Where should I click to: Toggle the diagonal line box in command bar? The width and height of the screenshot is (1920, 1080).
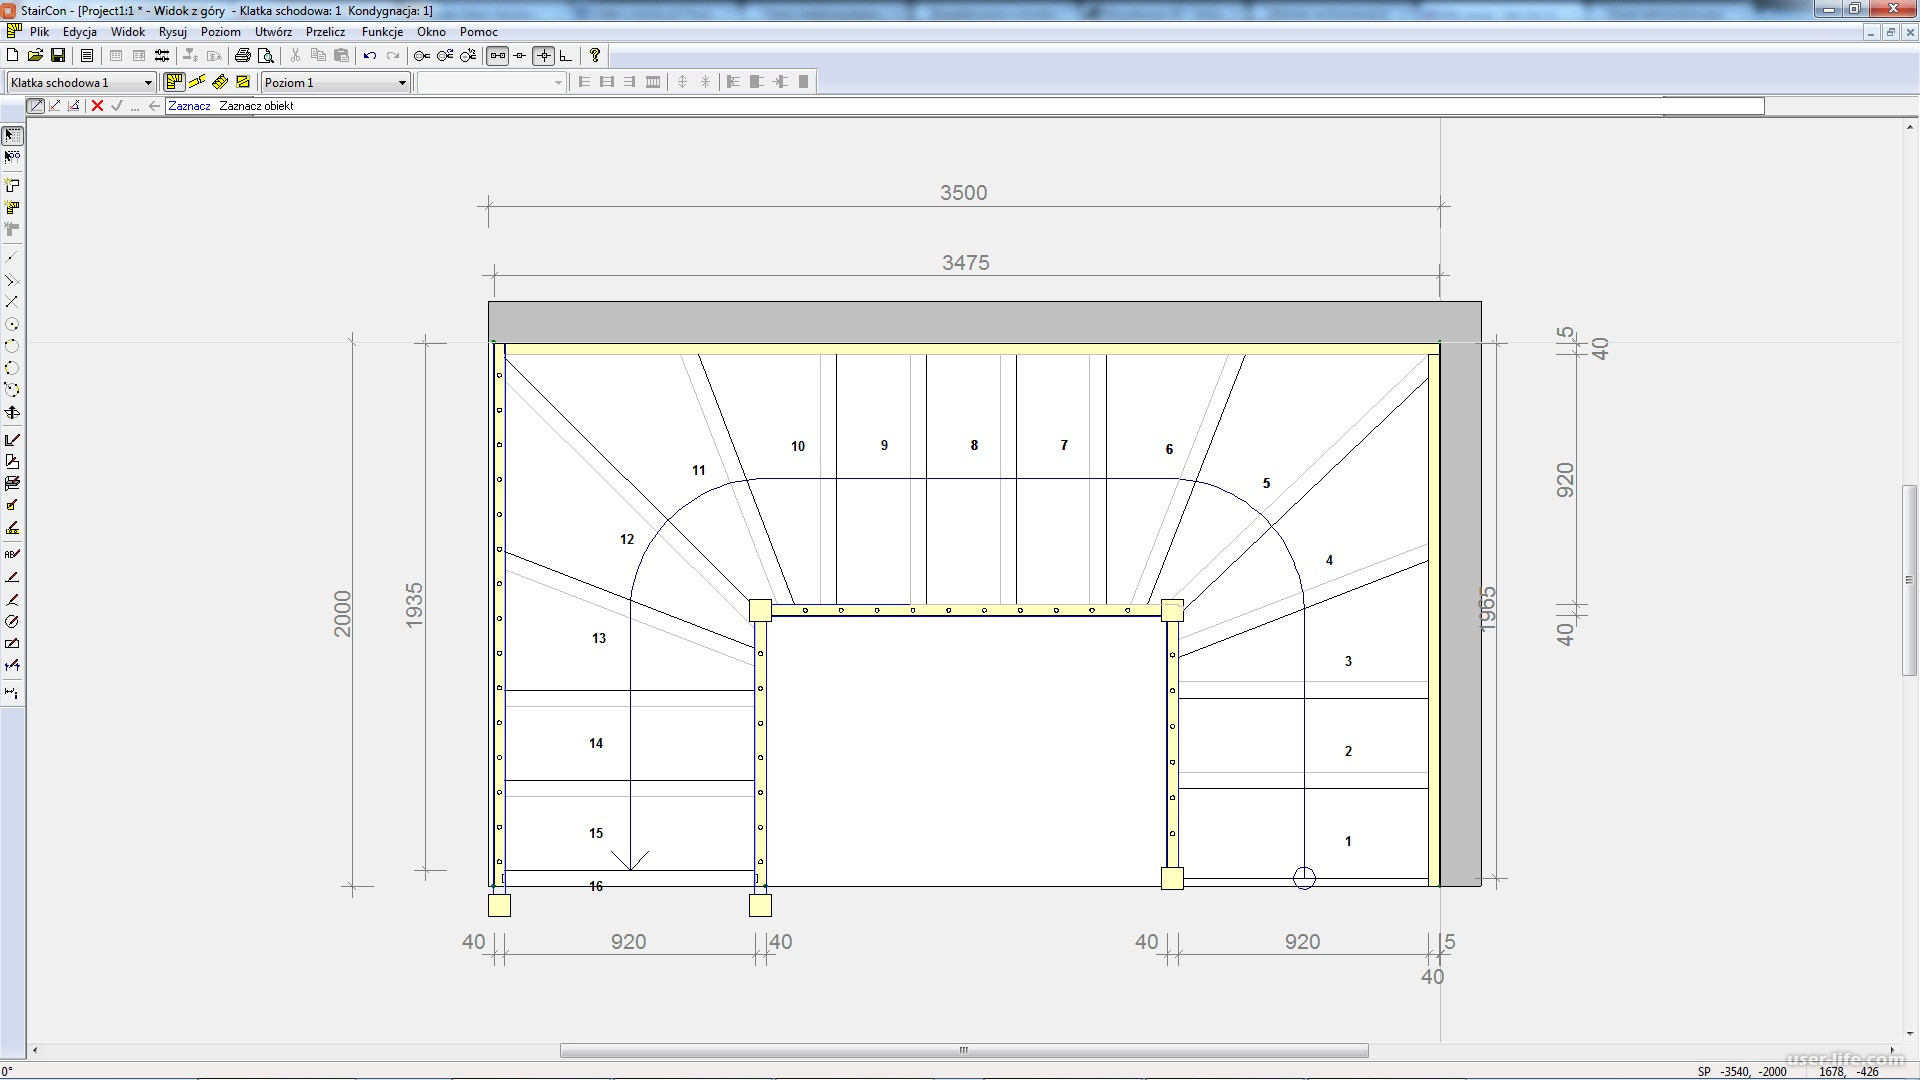[36, 106]
